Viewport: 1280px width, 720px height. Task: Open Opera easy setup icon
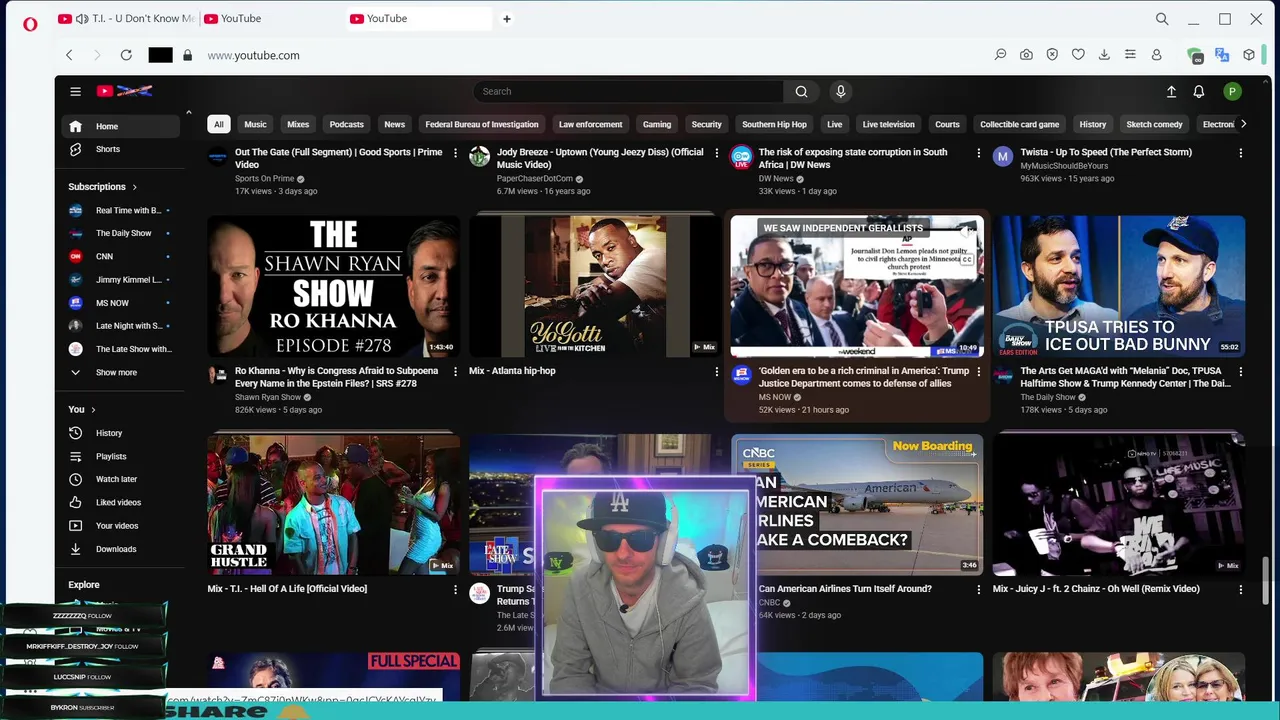pos(1130,55)
